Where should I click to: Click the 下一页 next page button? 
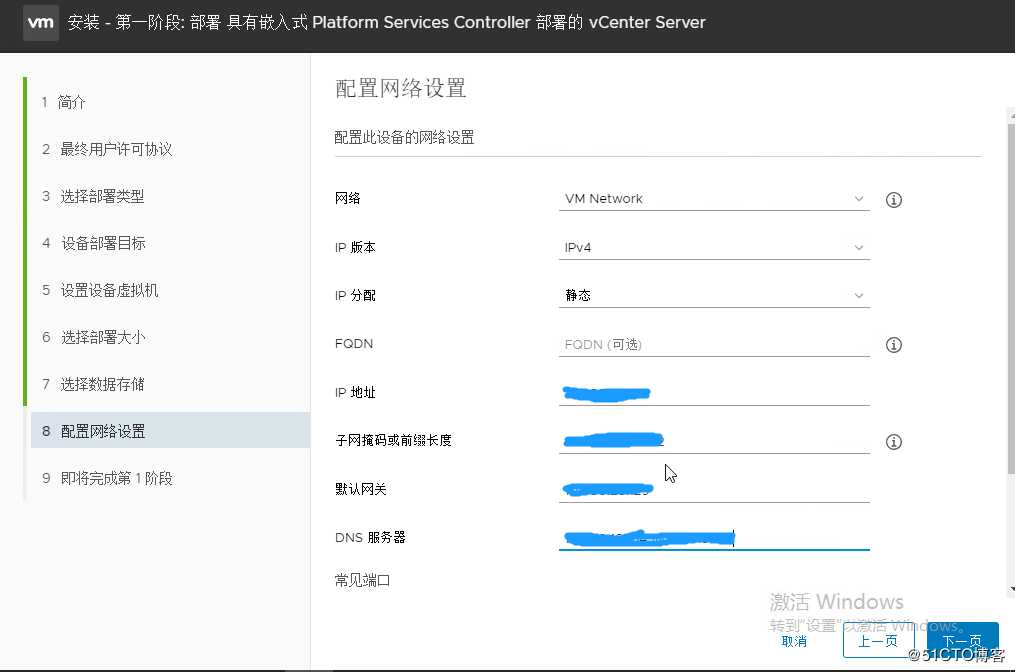point(962,641)
